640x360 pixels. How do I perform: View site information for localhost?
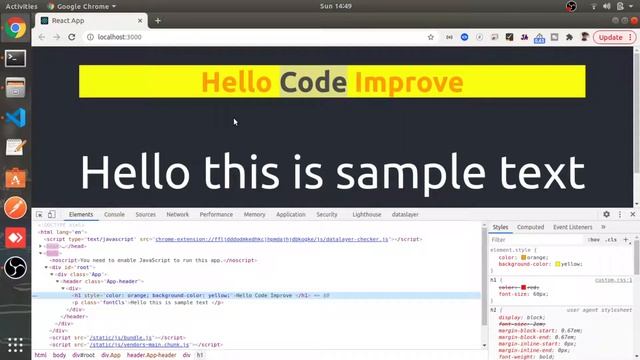click(x=90, y=37)
